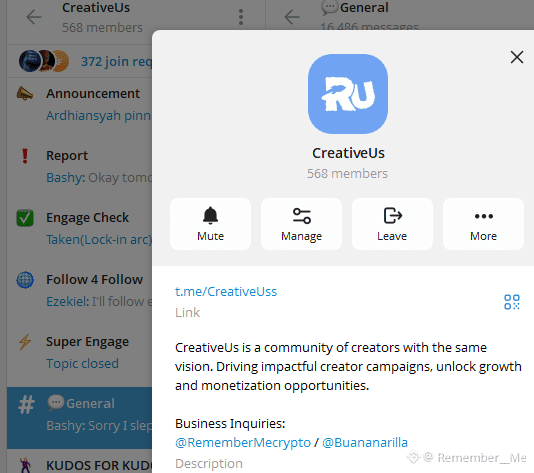
Task: Click the green checkmark Engage Check icon
Action: pyautogui.click(x=25, y=218)
